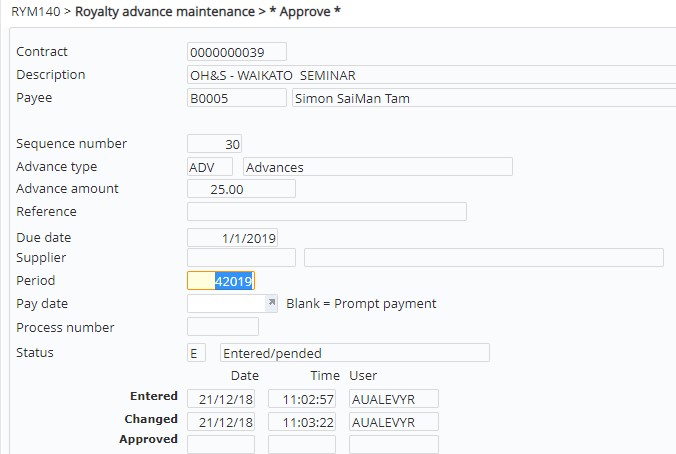
Task: Select the Payee code field B0005
Action: coord(237,98)
